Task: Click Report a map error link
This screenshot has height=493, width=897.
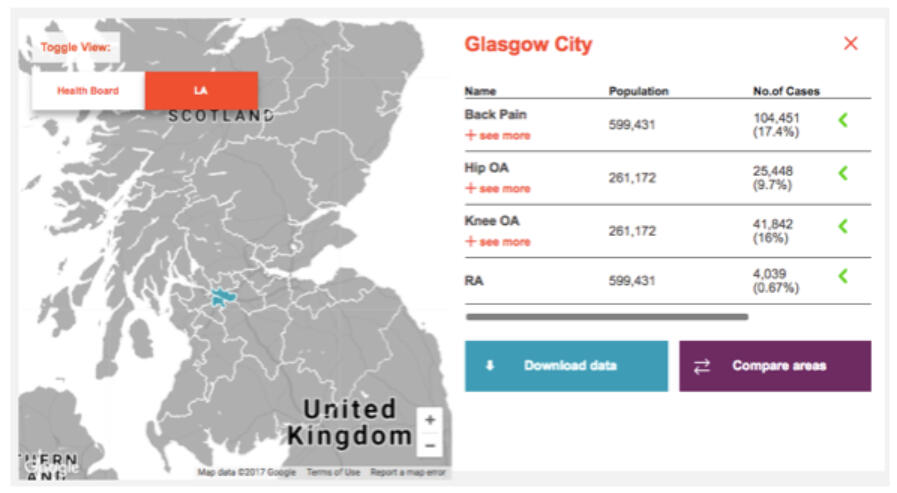Action: 408,472
